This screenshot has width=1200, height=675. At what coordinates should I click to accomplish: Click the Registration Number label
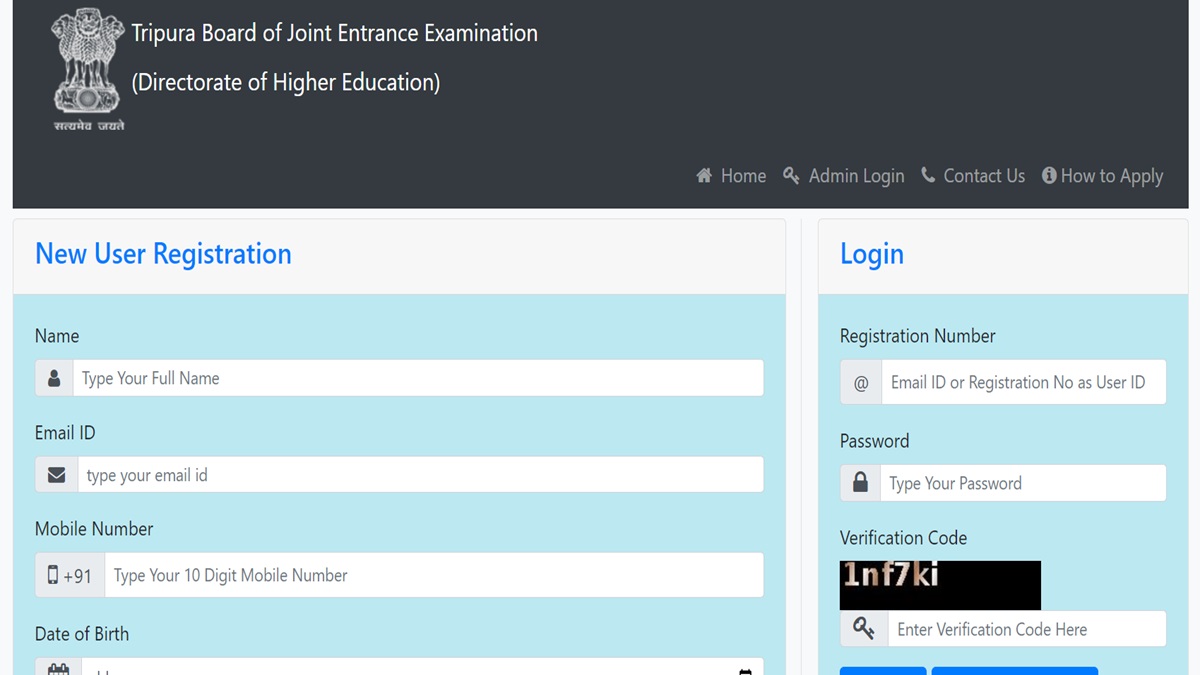click(918, 336)
